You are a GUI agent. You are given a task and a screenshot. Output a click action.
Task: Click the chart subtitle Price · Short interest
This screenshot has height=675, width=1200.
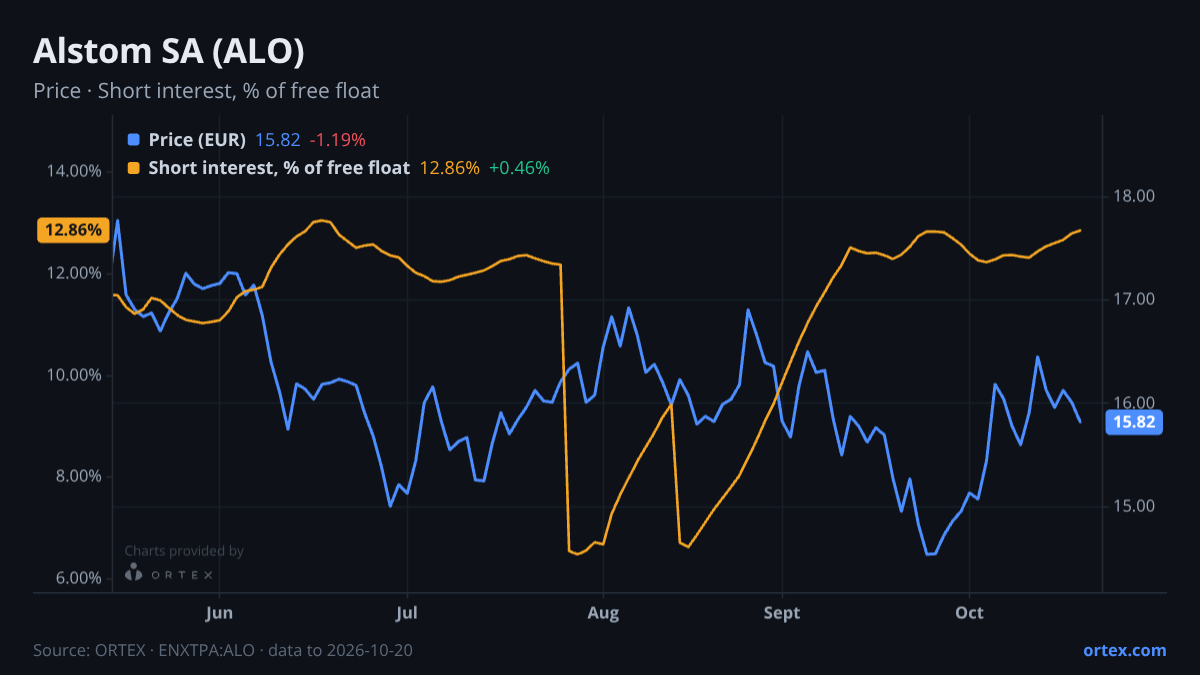(206, 91)
